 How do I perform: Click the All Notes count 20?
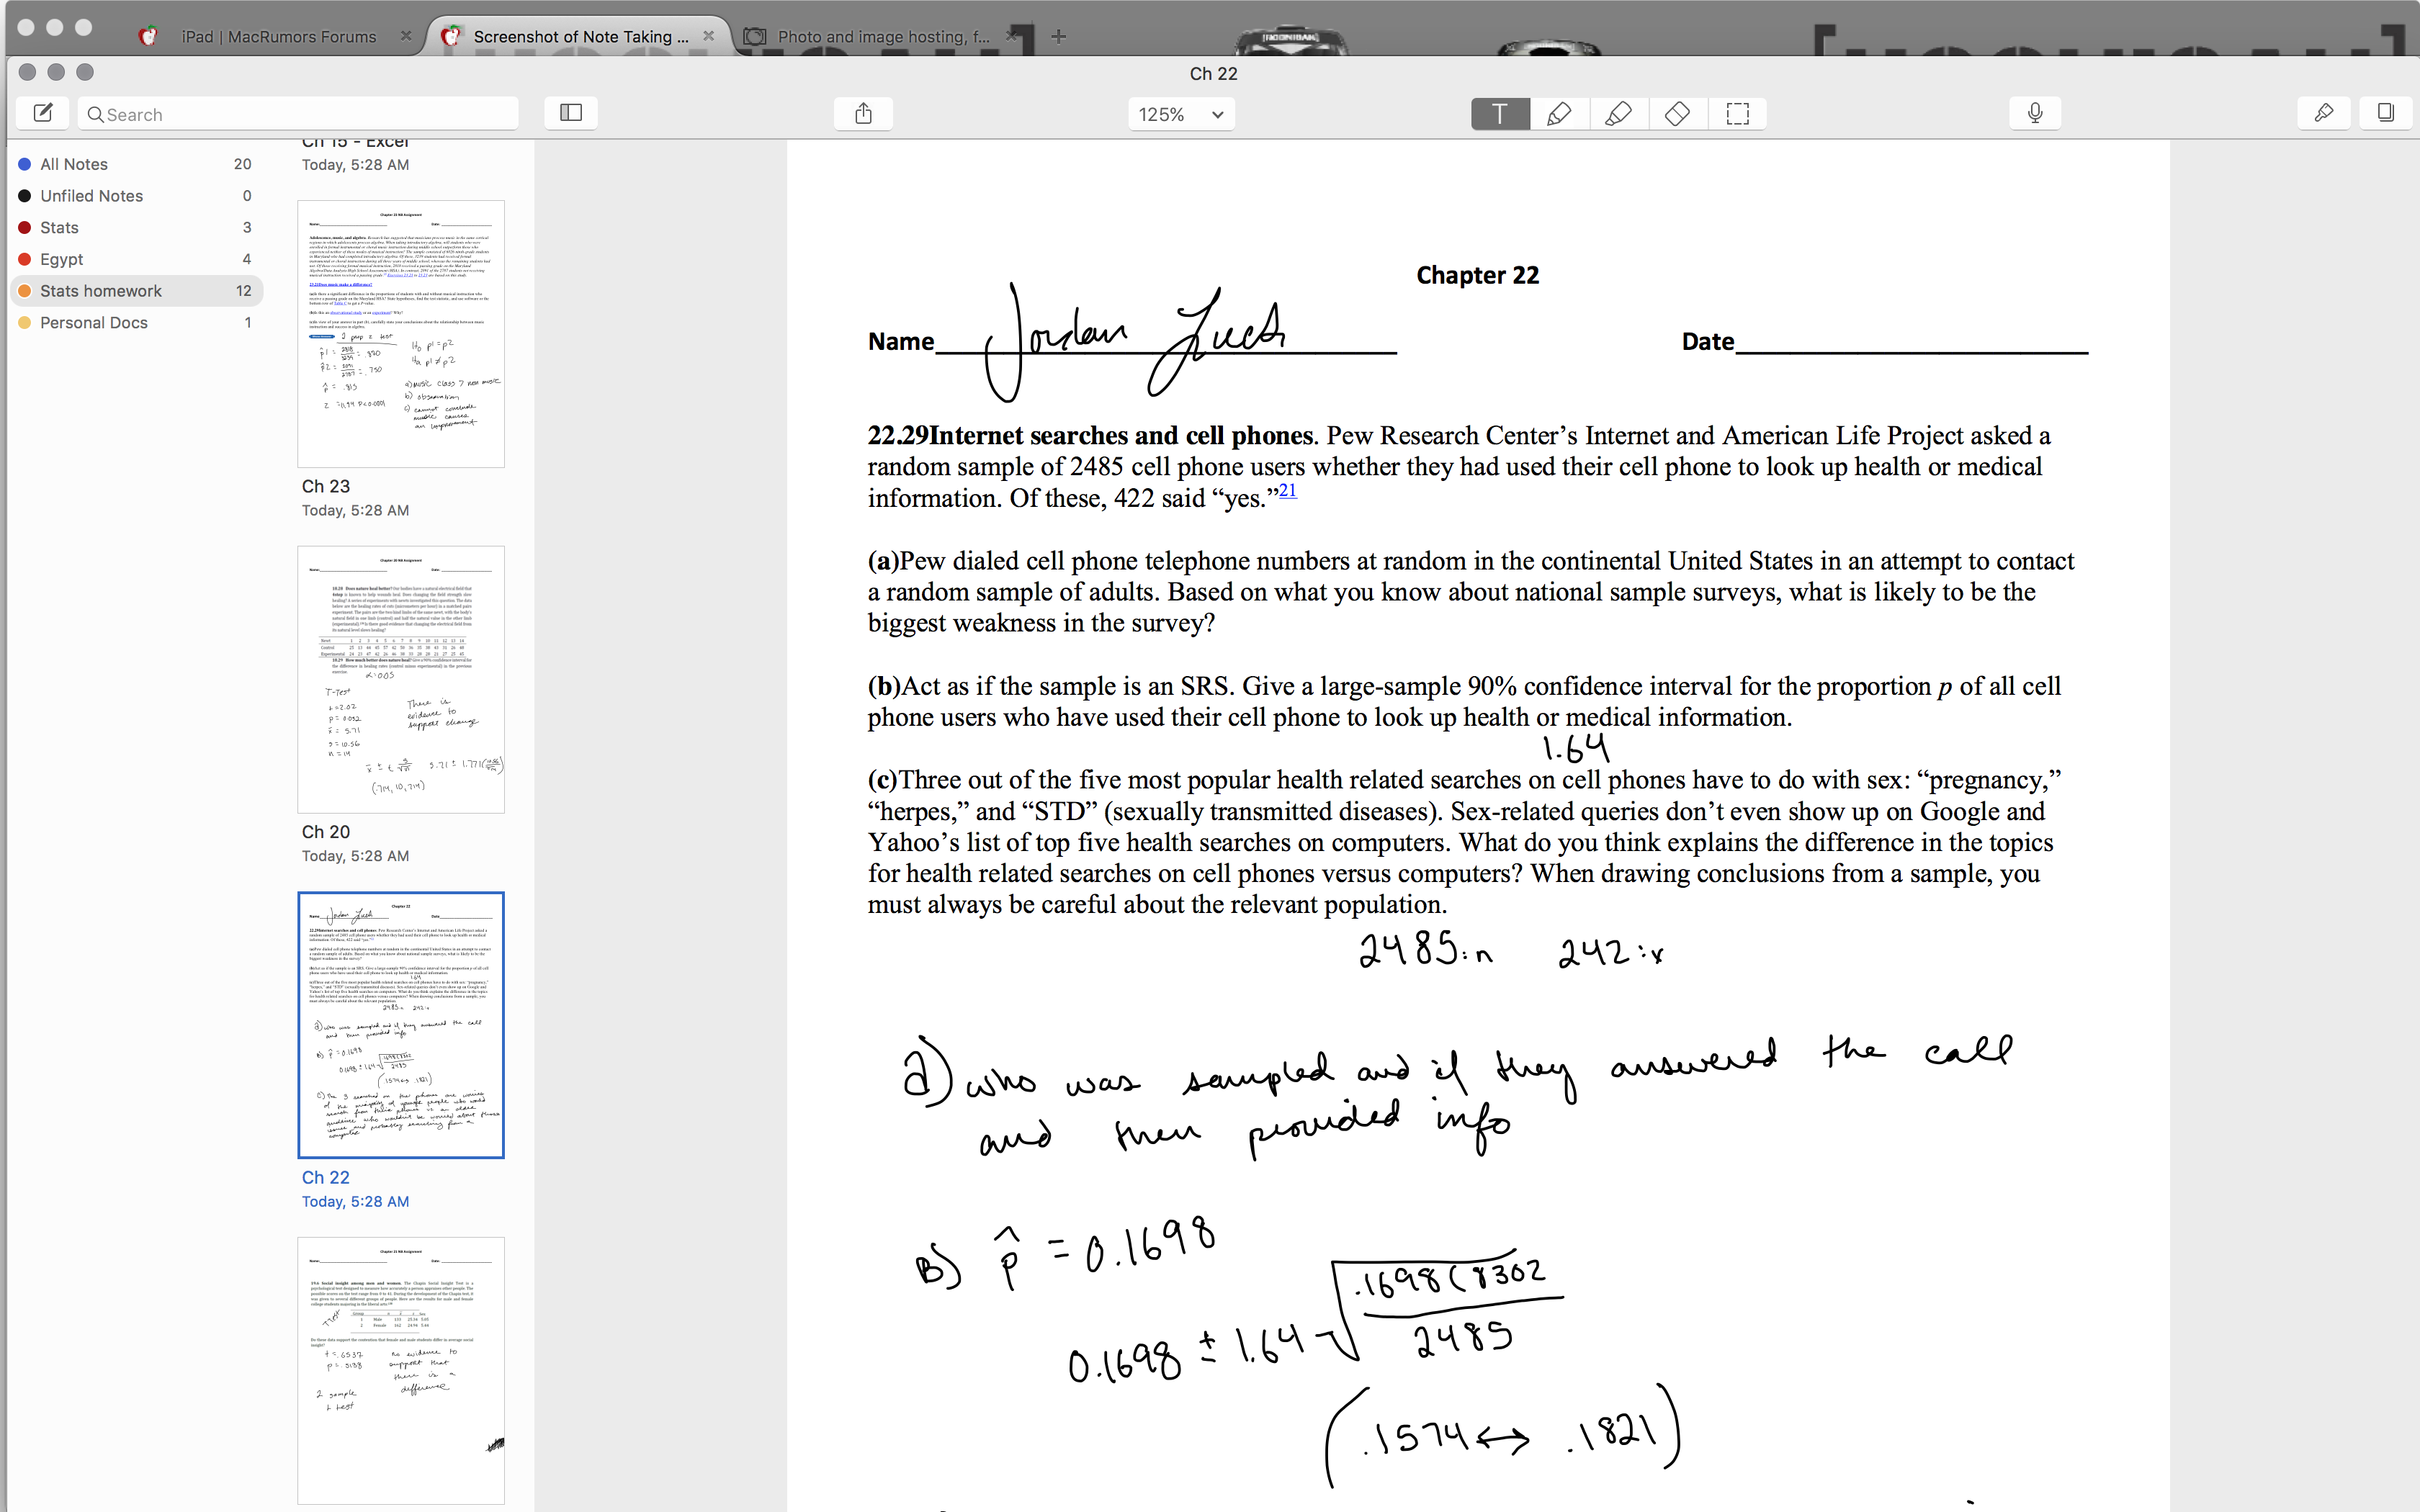pos(242,164)
